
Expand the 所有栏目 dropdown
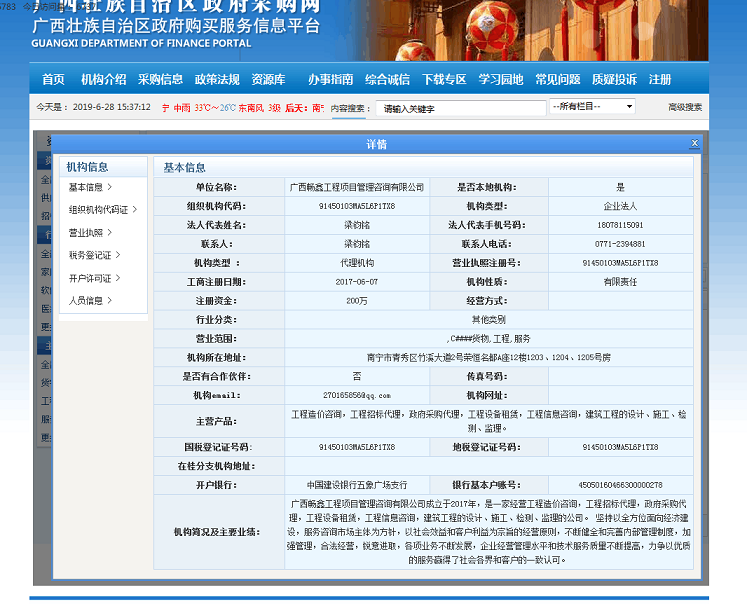[x=592, y=106]
